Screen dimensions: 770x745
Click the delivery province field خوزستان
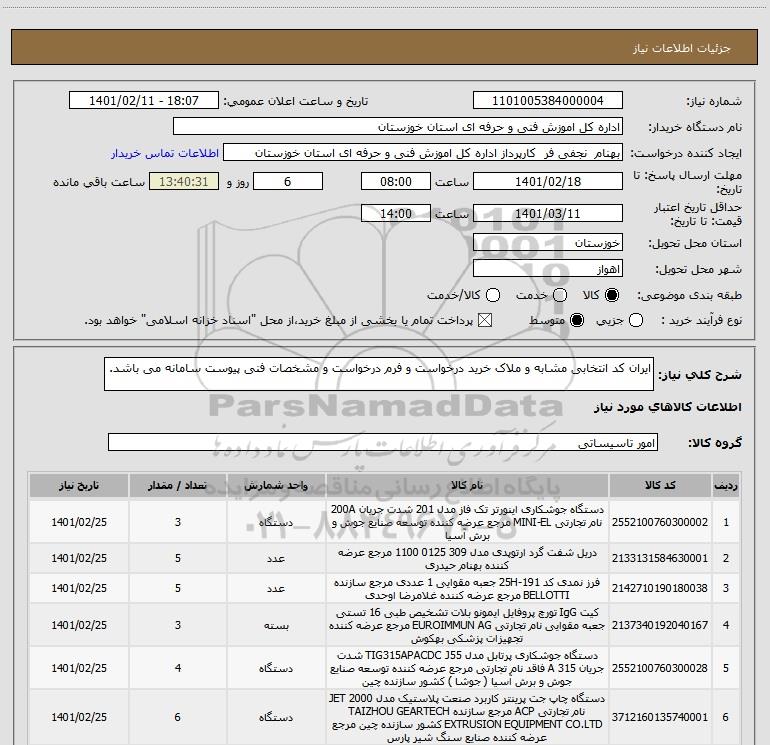point(548,243)
